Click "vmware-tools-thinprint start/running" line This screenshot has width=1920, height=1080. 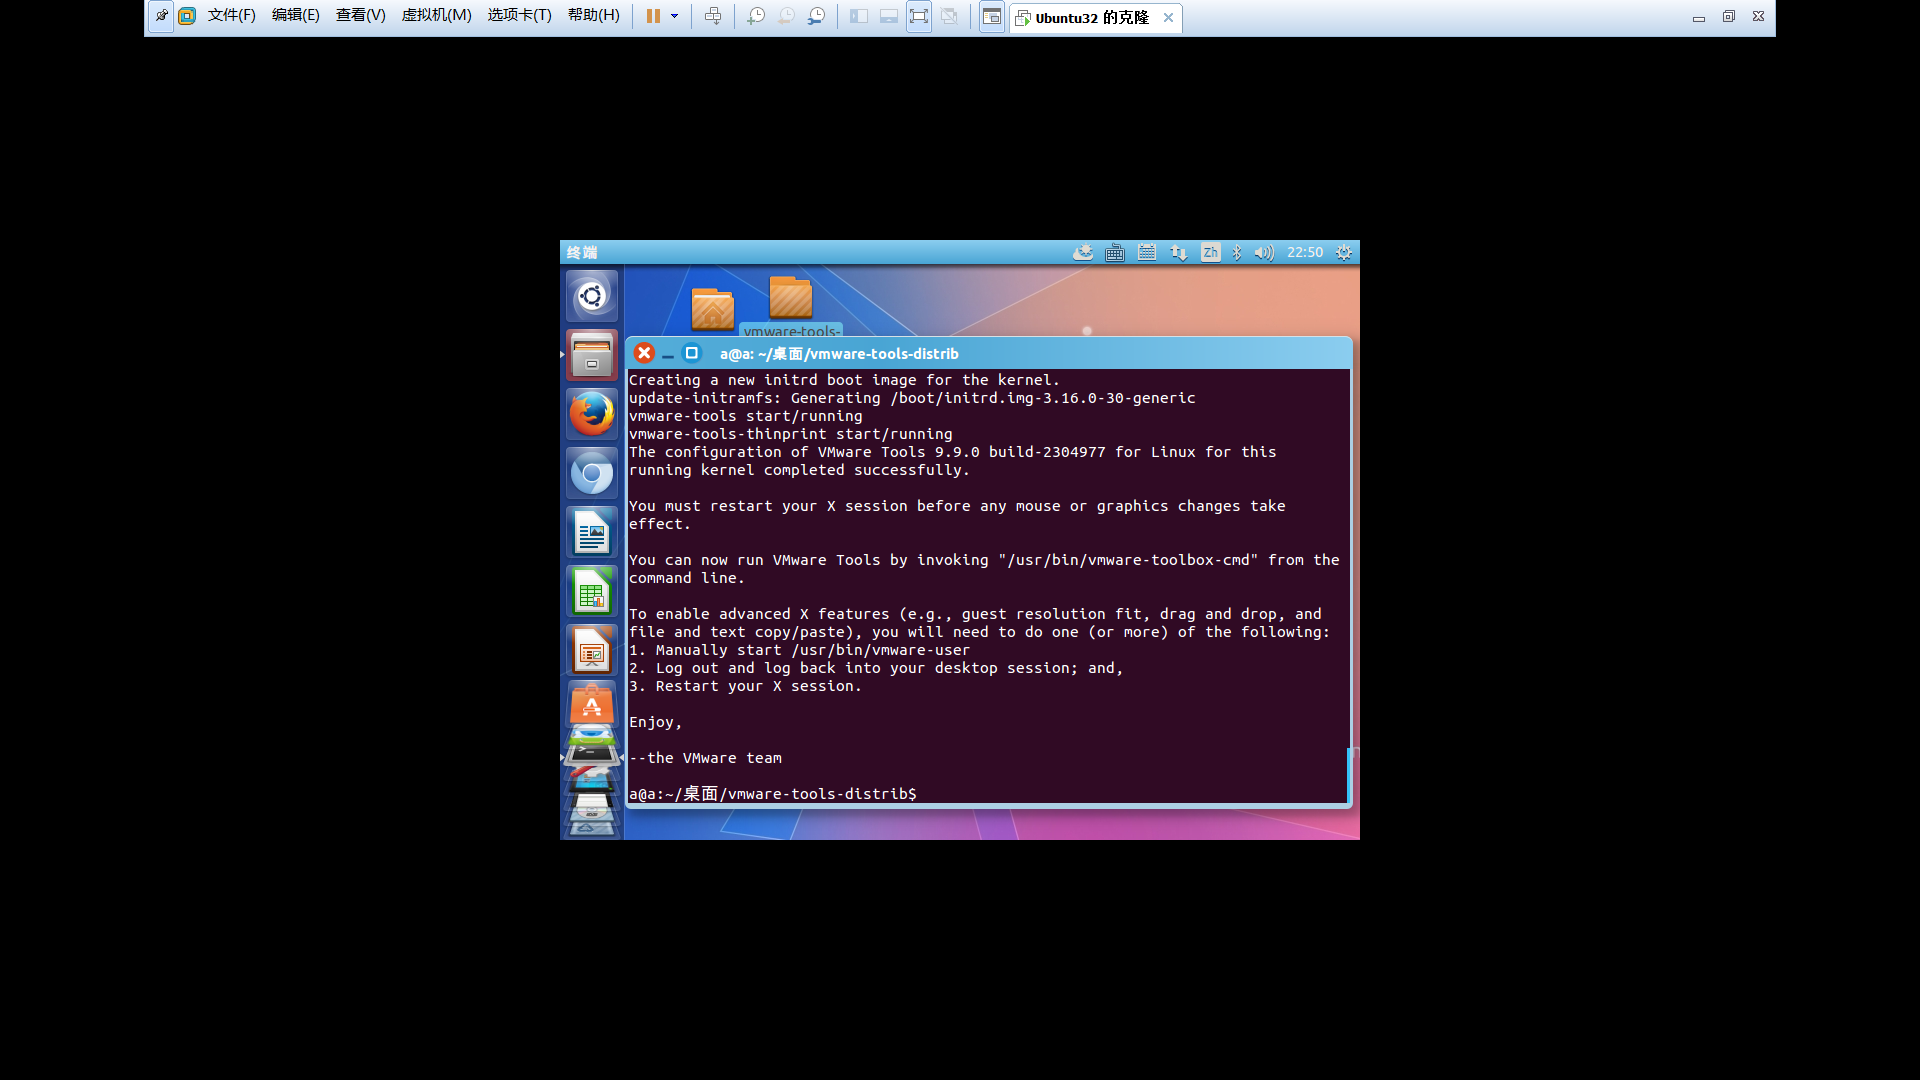790,434
